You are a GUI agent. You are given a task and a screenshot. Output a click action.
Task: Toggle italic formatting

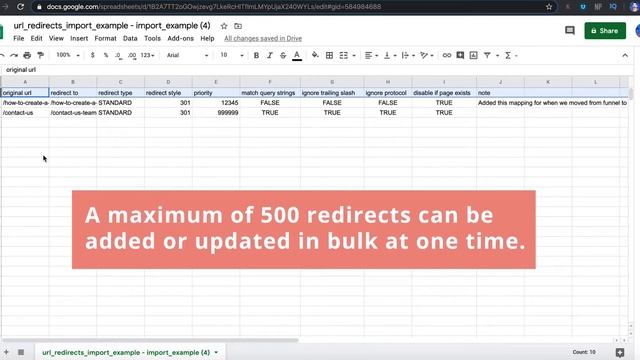[269, 55]
